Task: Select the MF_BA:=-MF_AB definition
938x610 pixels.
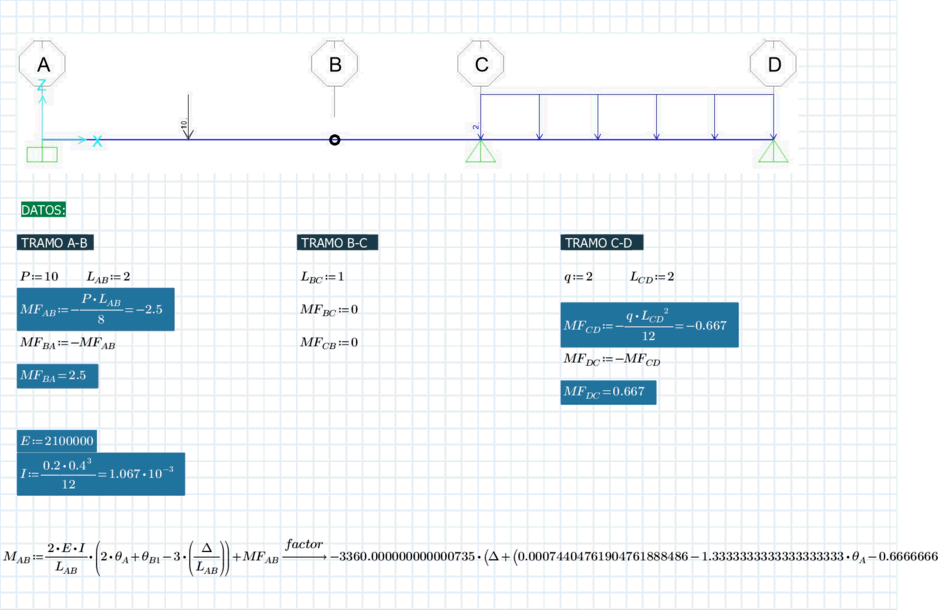Action: tap(68, 343)
